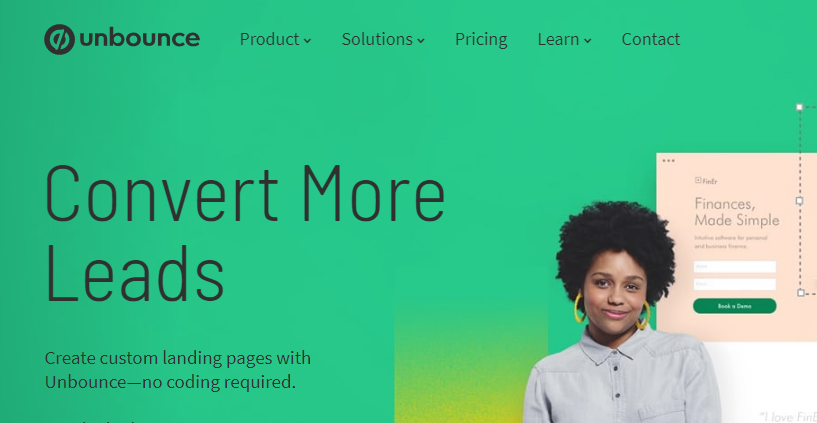The height and width of the screenshot is (423, 817).
Task: Click the Finances, Made Simple heading
Action: (737, 212)
